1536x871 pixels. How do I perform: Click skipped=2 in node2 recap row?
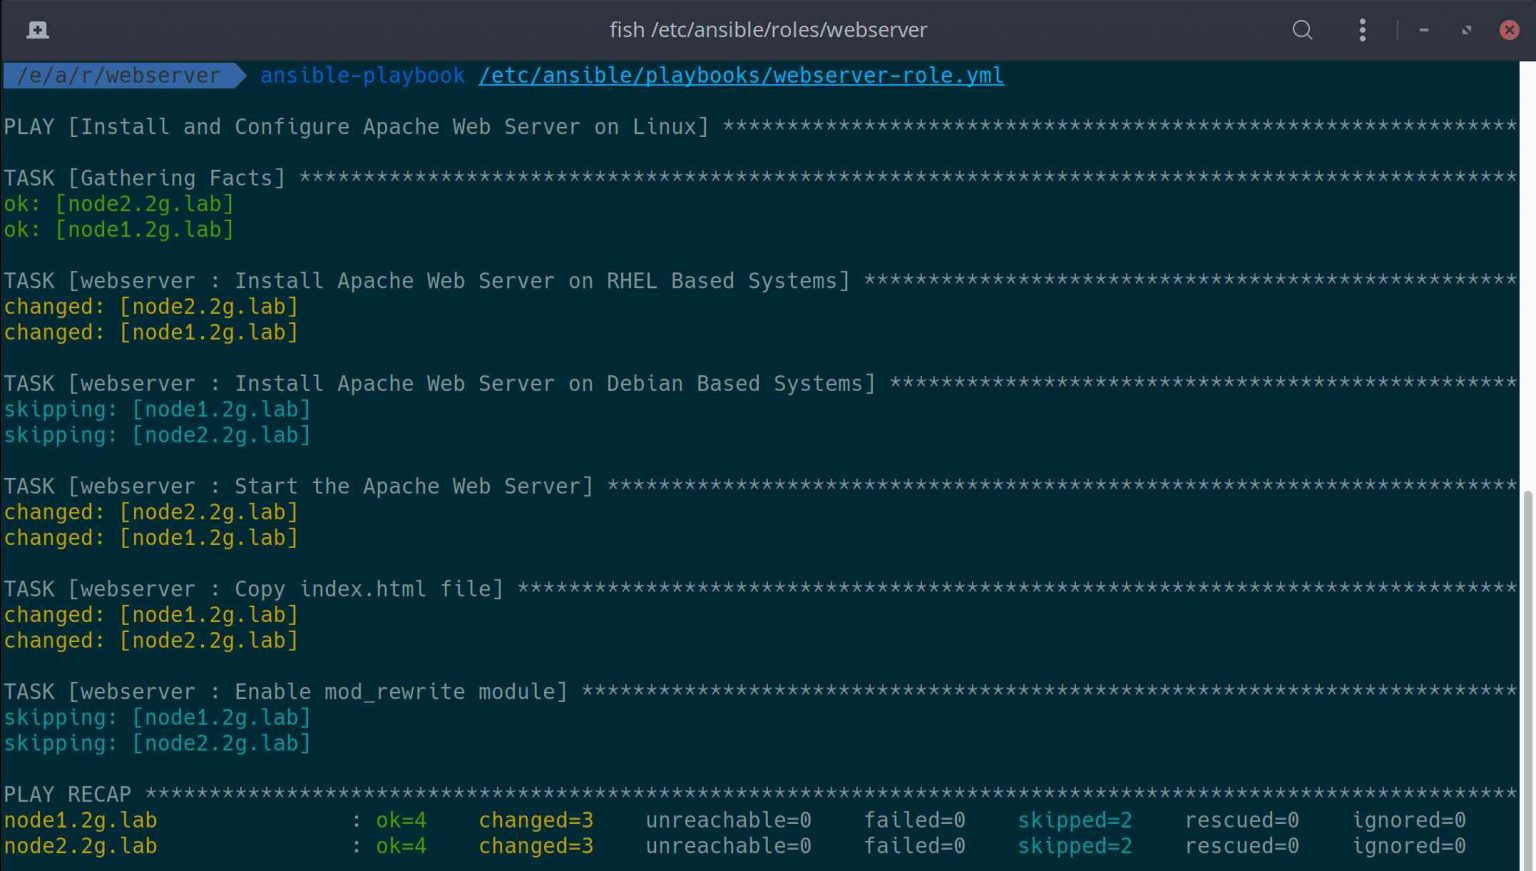1075,846
